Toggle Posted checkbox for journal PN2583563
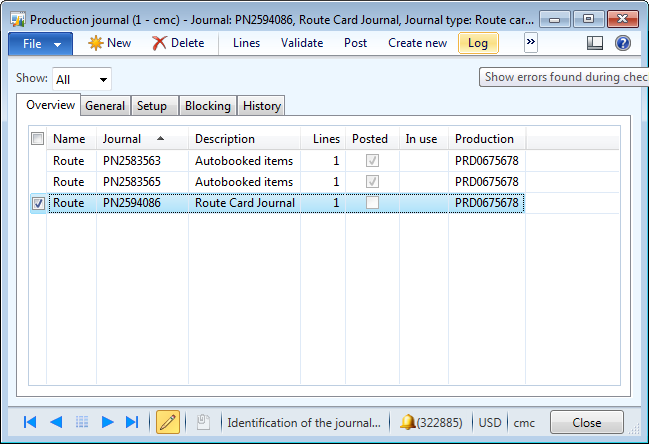The image size is (649, 444). (x=372, y=161)
